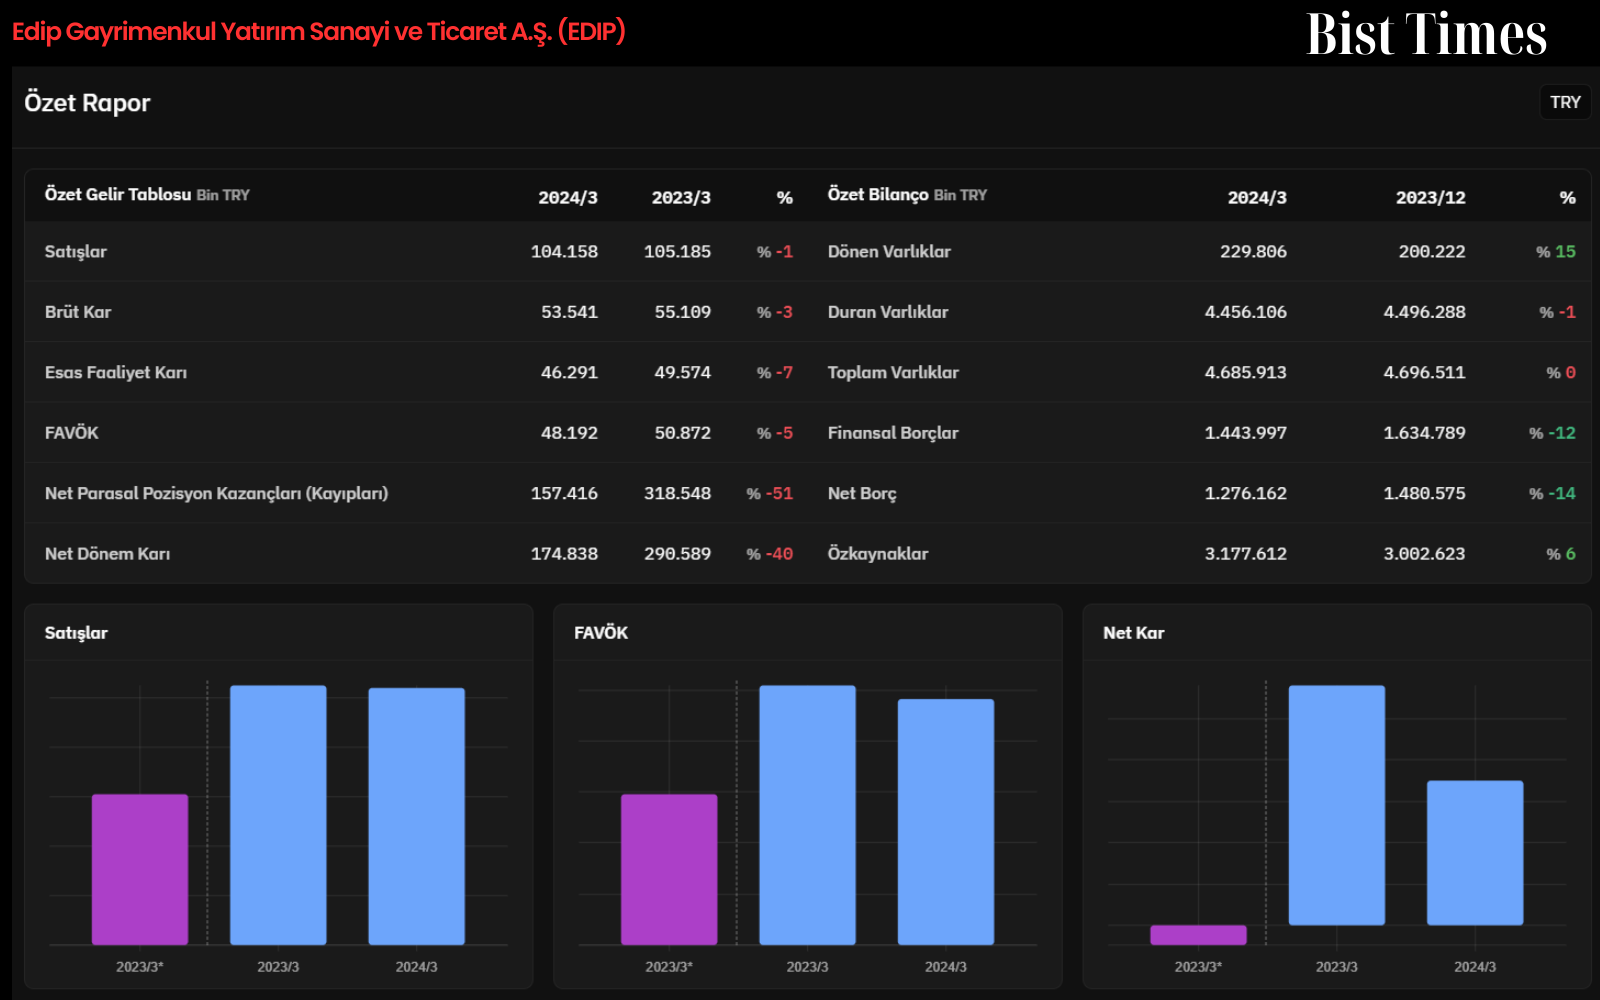The image size is (1600, 1000).
Task: Select the financial debt value 1.634.789
Action: pos(1424,433)
